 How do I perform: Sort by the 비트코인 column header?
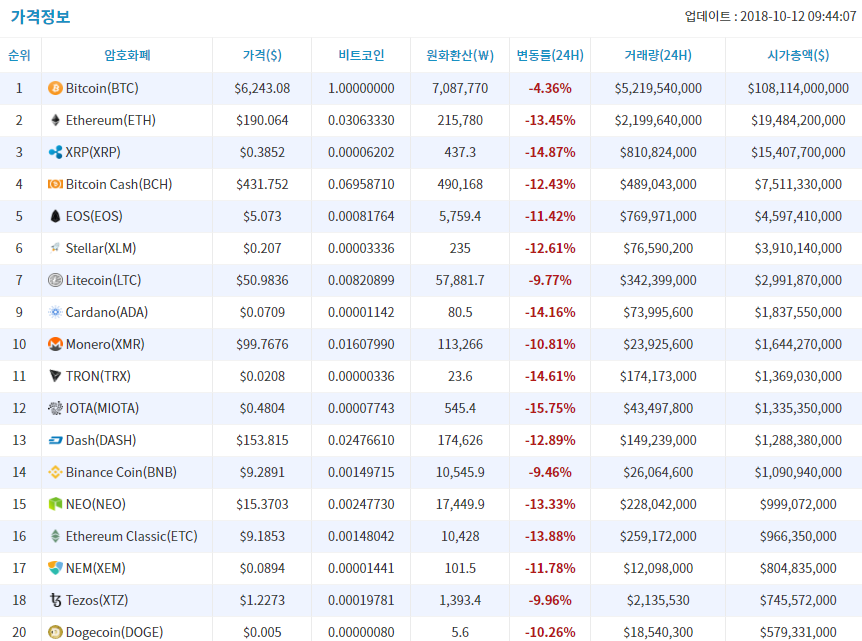click(361, 55)
